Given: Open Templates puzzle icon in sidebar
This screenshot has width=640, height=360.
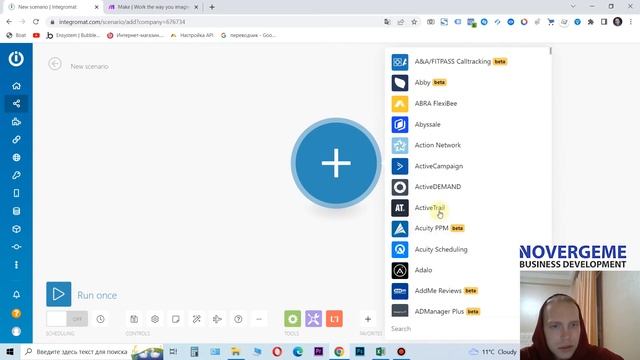Looking at the screenshot, I should tap(16, 122).
